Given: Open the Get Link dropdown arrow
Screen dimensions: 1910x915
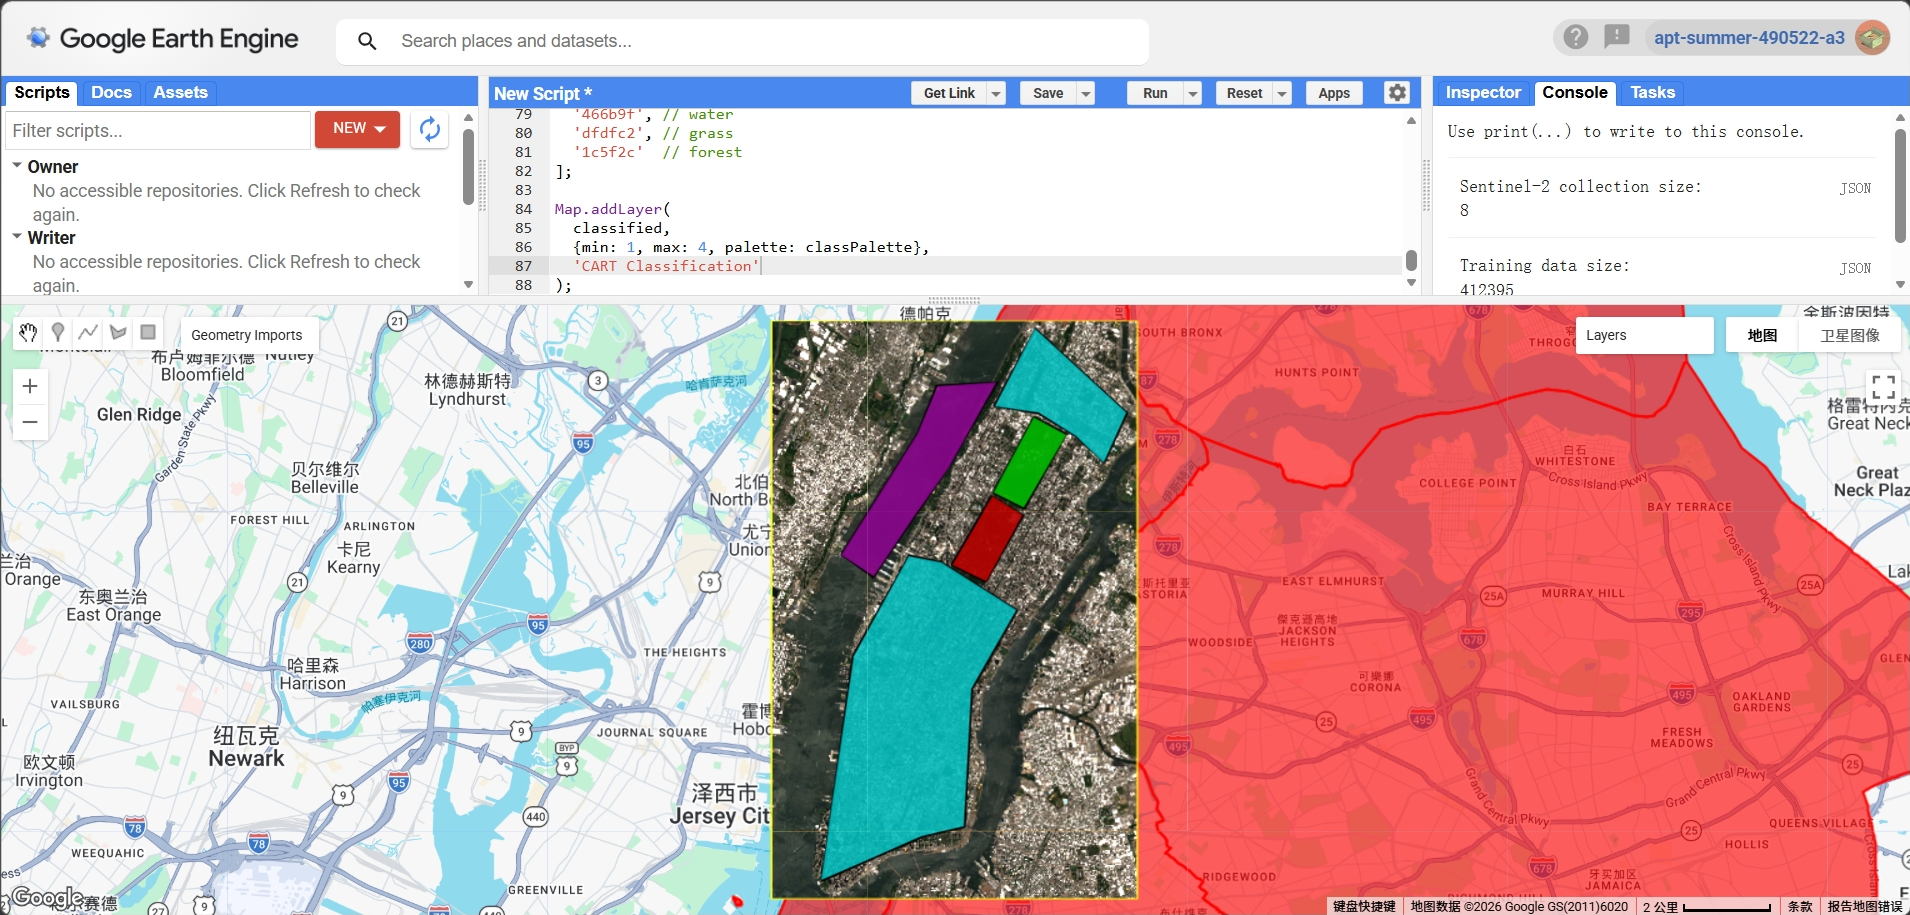Looking at the screenshot, I should pos(996,93).
